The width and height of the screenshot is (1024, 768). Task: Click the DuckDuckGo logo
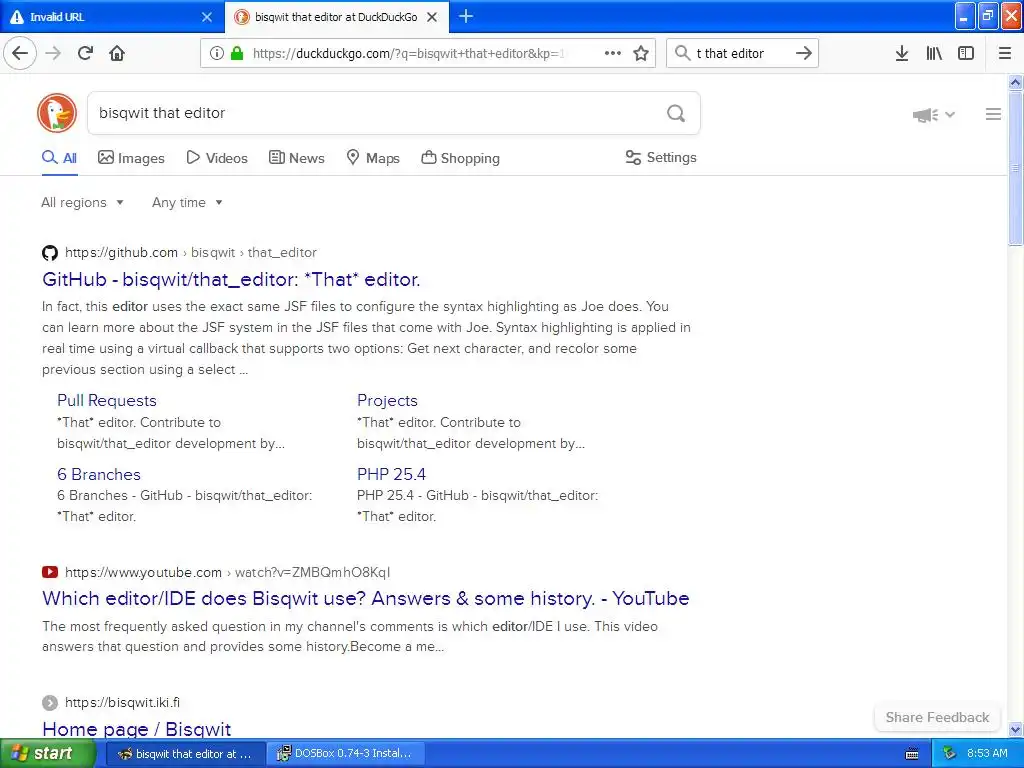57,113
